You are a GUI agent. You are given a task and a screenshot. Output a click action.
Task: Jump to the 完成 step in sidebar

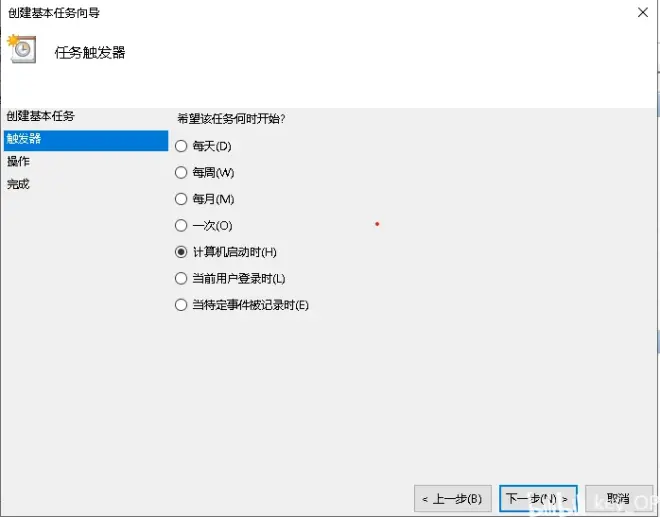tap(18, 184)
